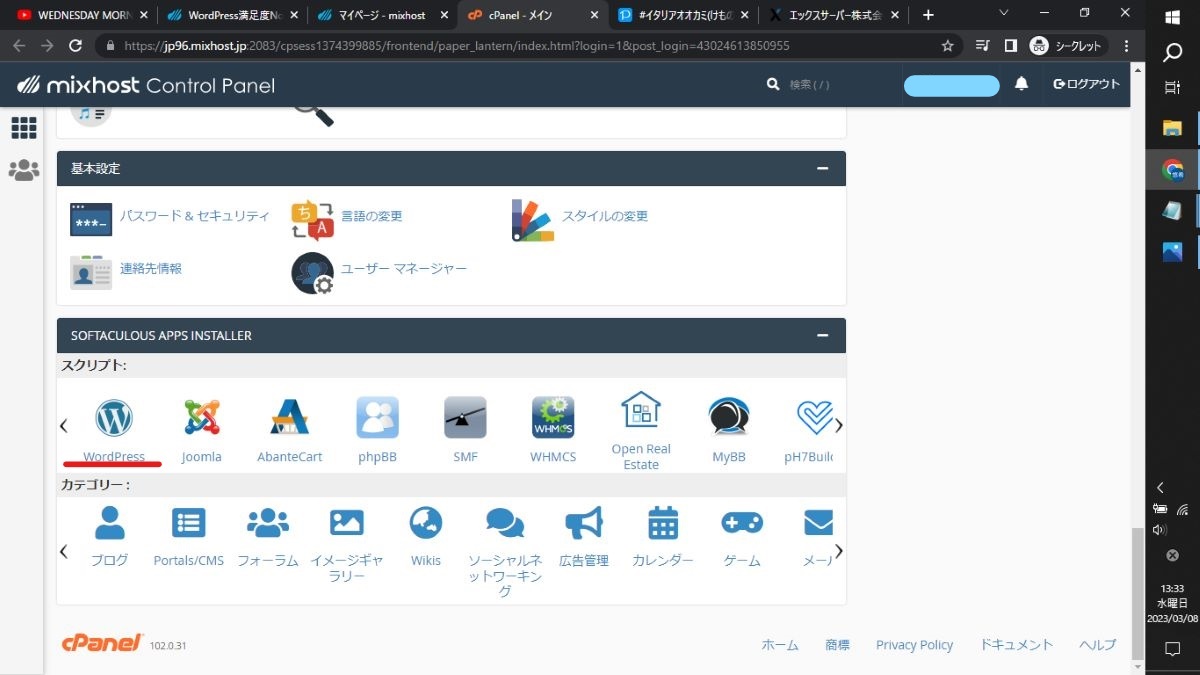
Task: Open the Open Real Estate script icon
Action: tap(641, 410)
